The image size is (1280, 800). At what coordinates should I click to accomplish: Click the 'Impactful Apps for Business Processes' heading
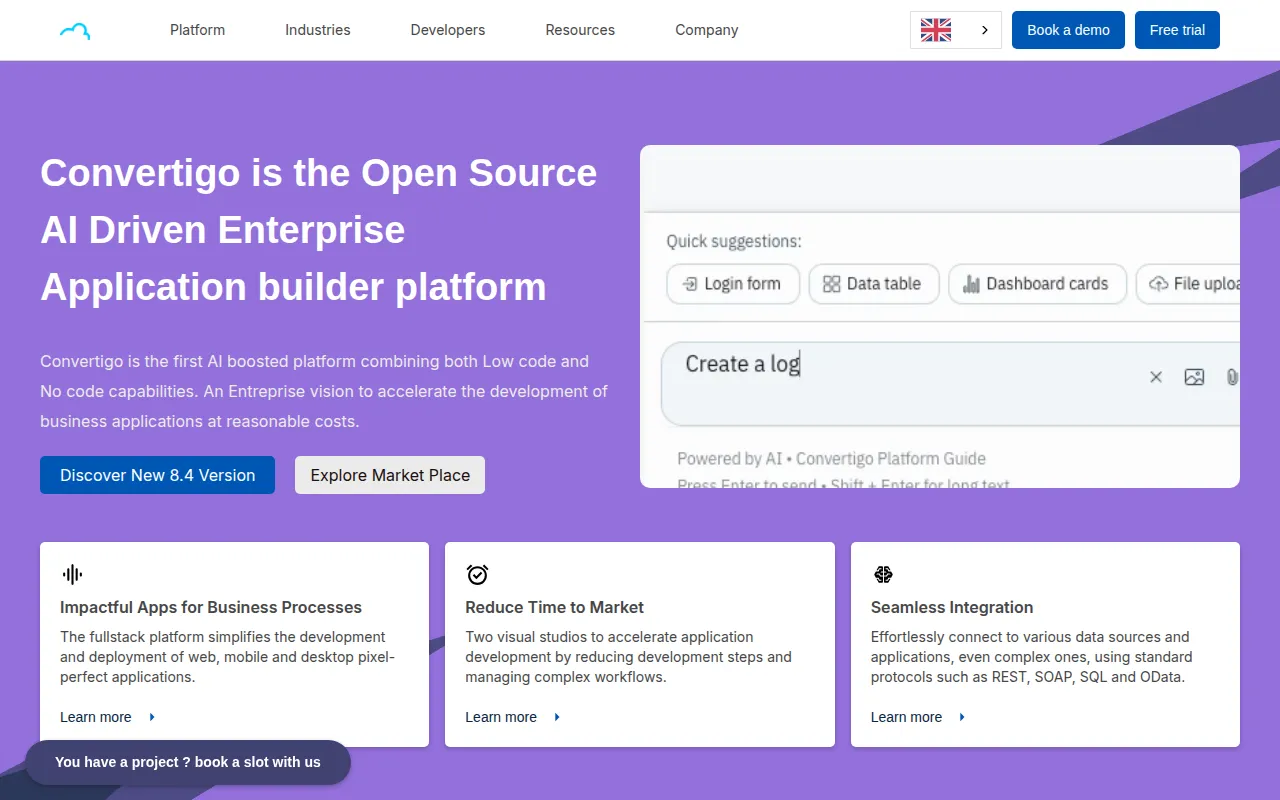pos(211,607)
